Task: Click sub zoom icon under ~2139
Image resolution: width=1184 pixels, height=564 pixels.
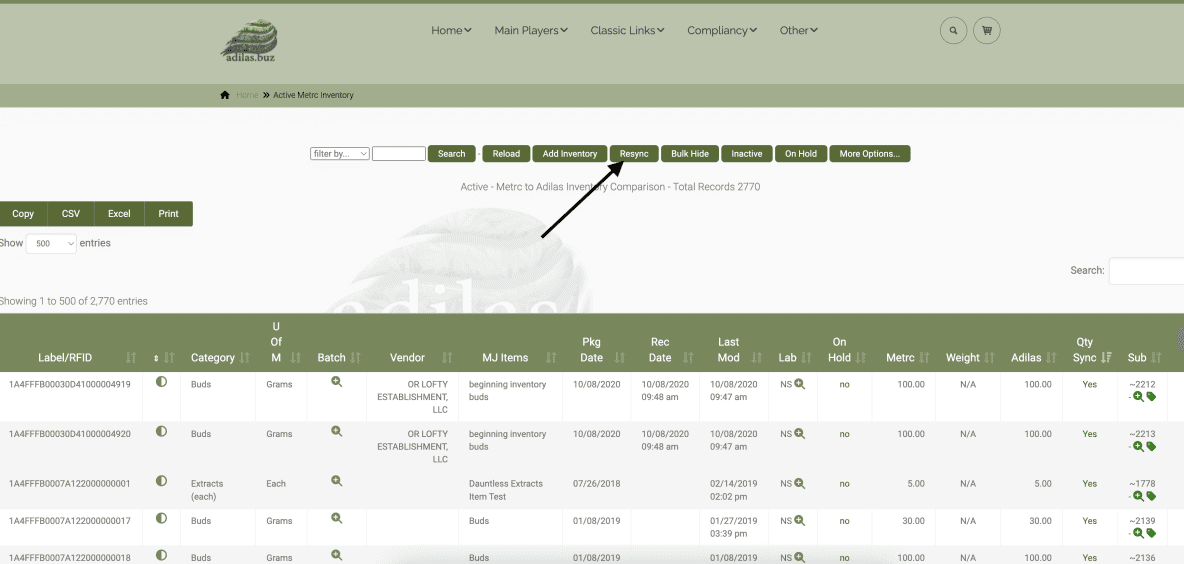Action: (1139, 533)
